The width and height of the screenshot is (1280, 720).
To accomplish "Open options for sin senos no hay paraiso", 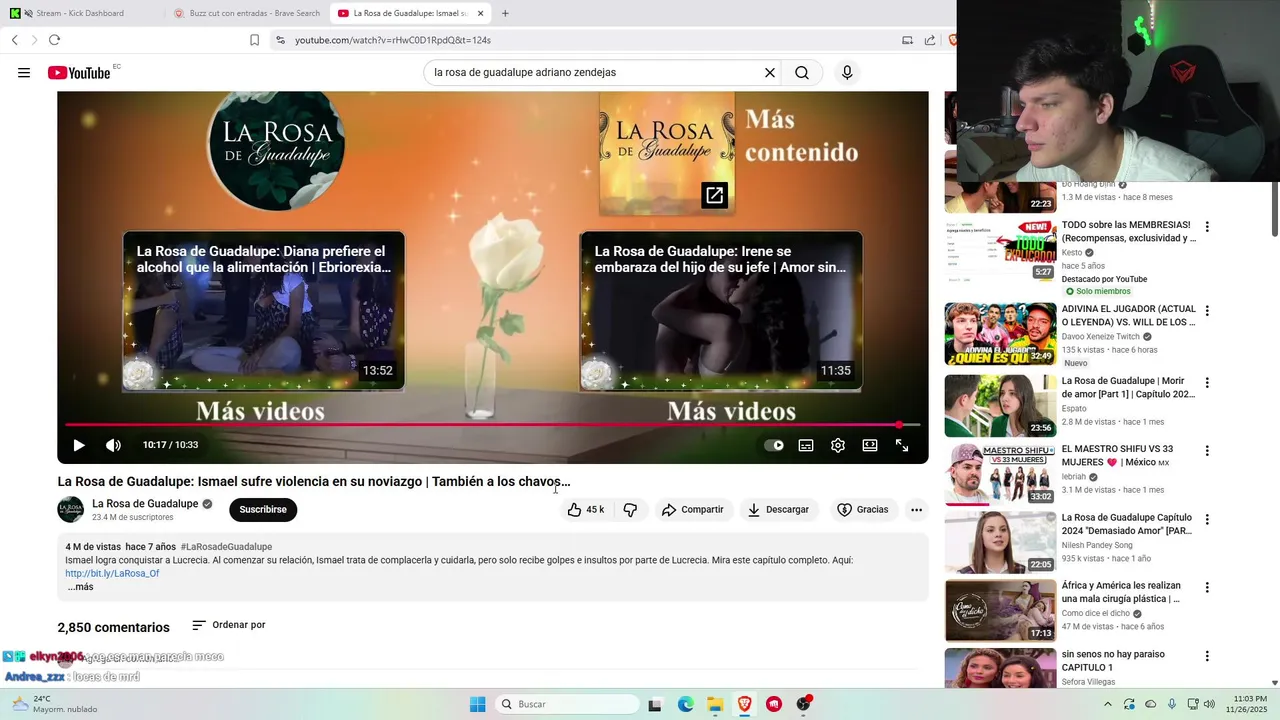I will point(1207,657).
